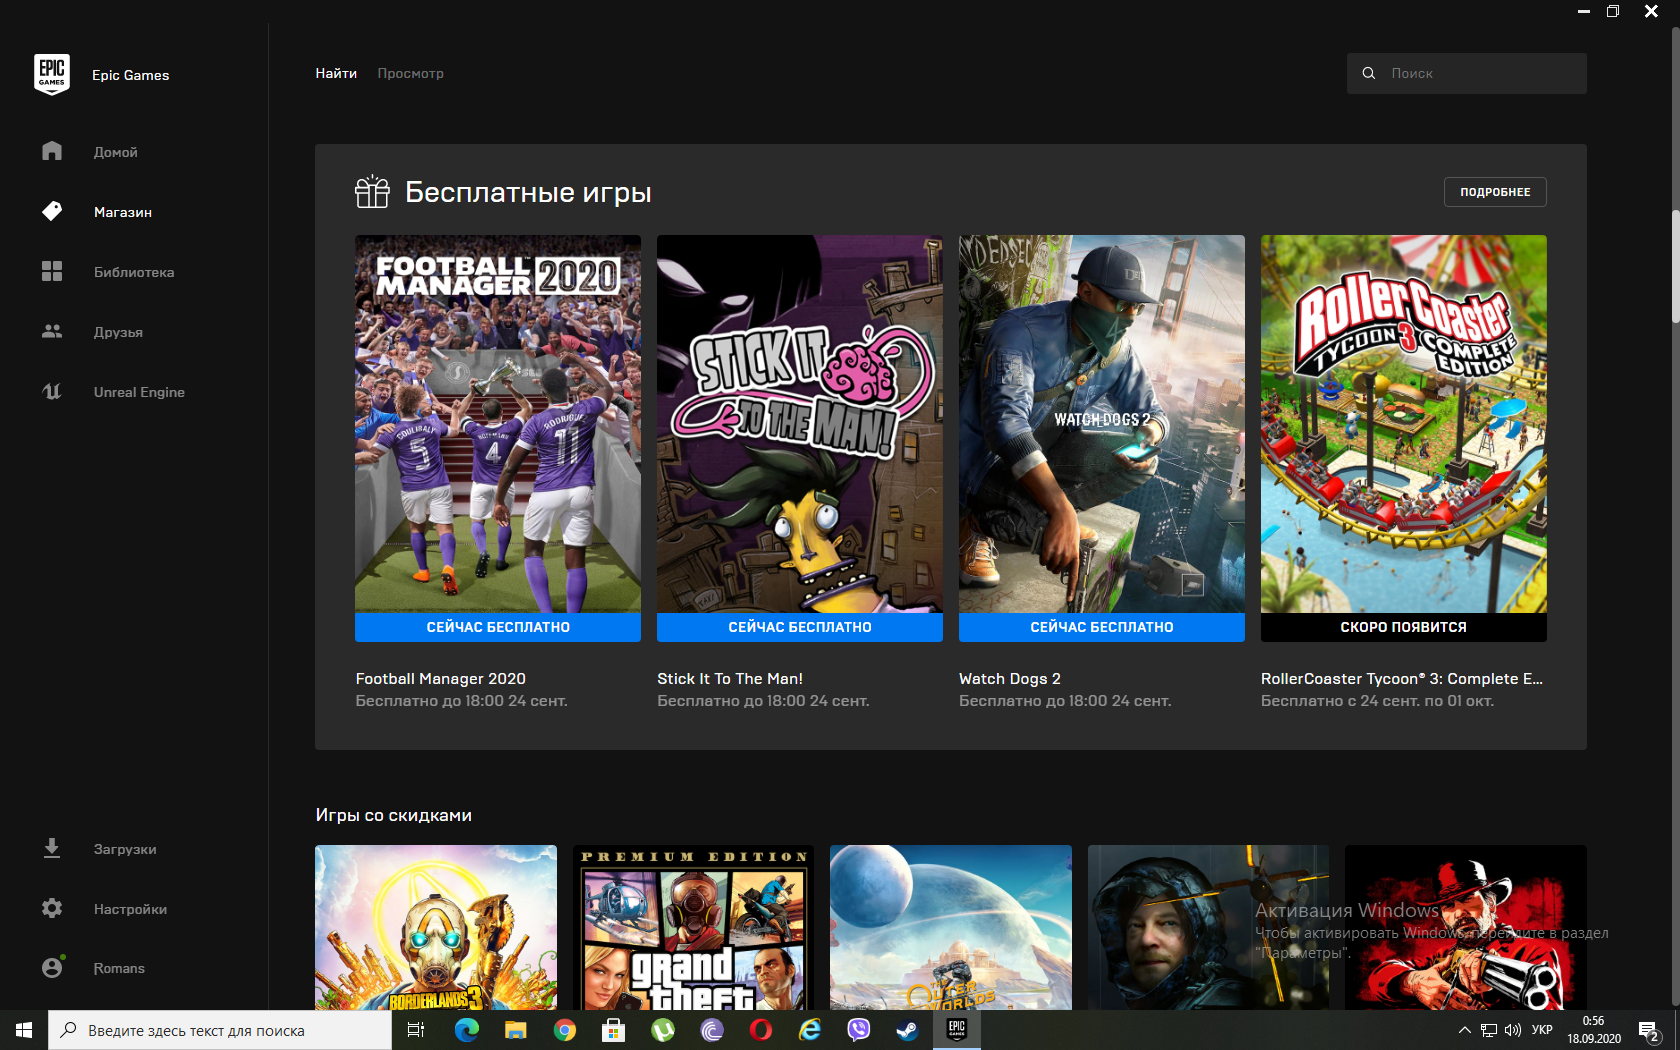Click the Epic Games taskbar icon
Screen dimensions: 1680x1050
pos(957,1030)
